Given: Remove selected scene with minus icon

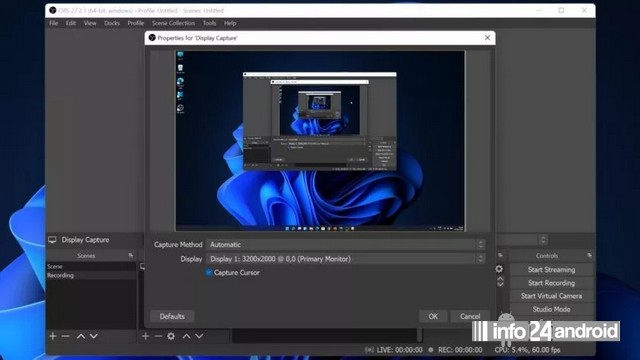Looking at the screenshot, I should [x=65, y=336].
